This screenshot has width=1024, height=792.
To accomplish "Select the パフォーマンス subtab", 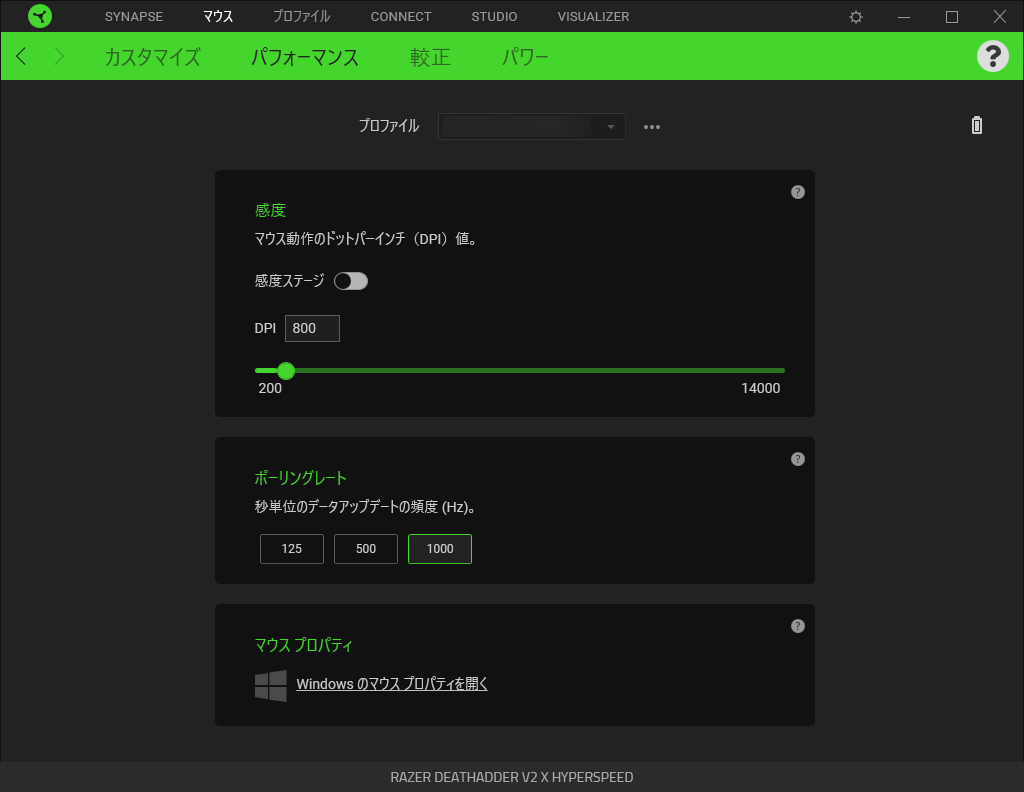I will 305,57.
